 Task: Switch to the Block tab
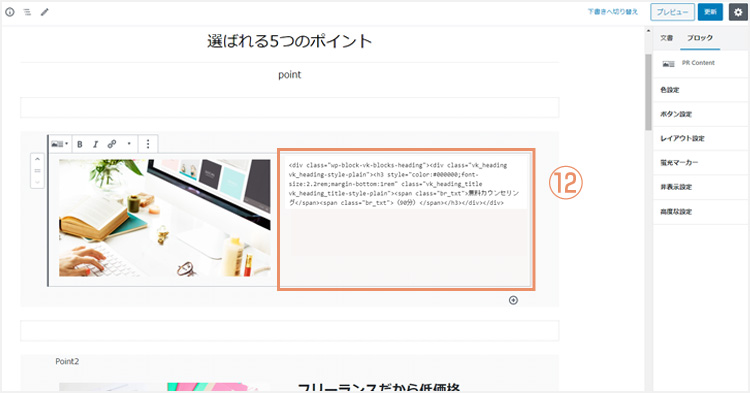700,38
